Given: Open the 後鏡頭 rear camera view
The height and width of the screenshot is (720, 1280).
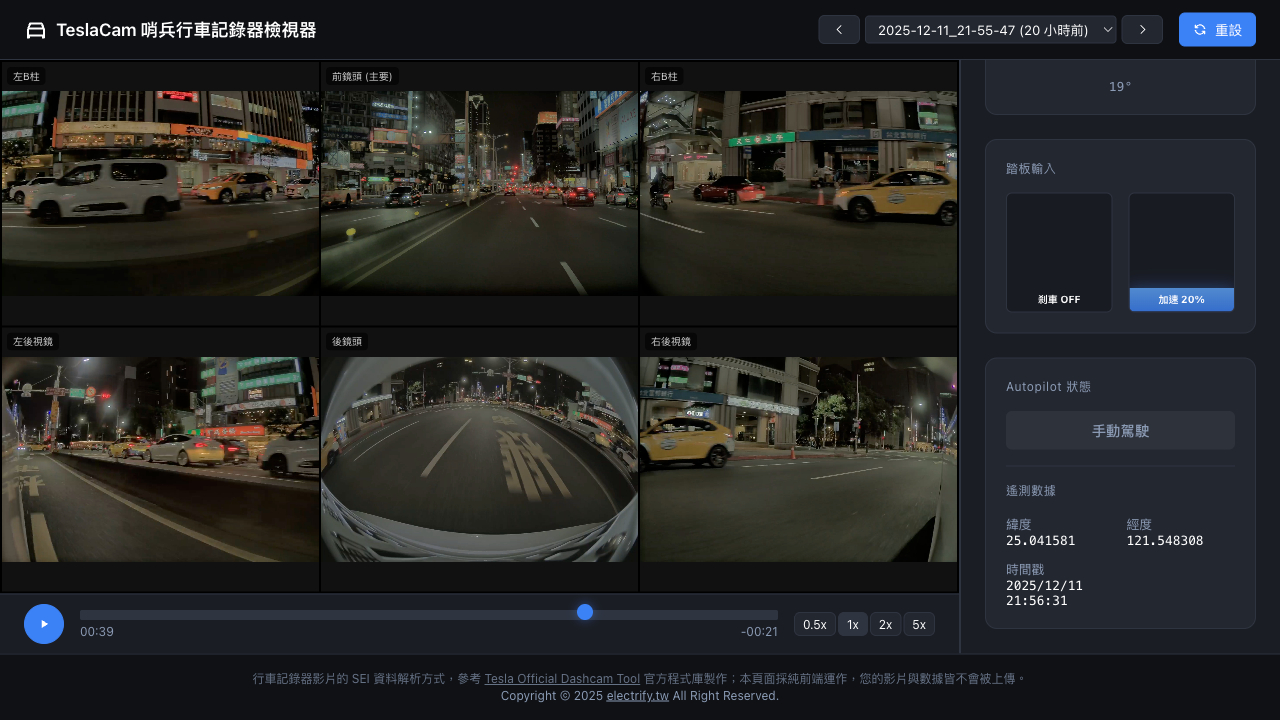Looking at the screenshot, I should pyautogui.click(x=479, y=459).
